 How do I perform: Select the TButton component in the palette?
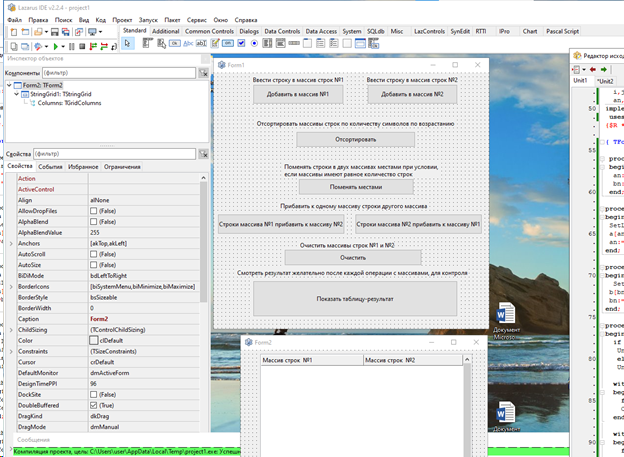point(173,44)
